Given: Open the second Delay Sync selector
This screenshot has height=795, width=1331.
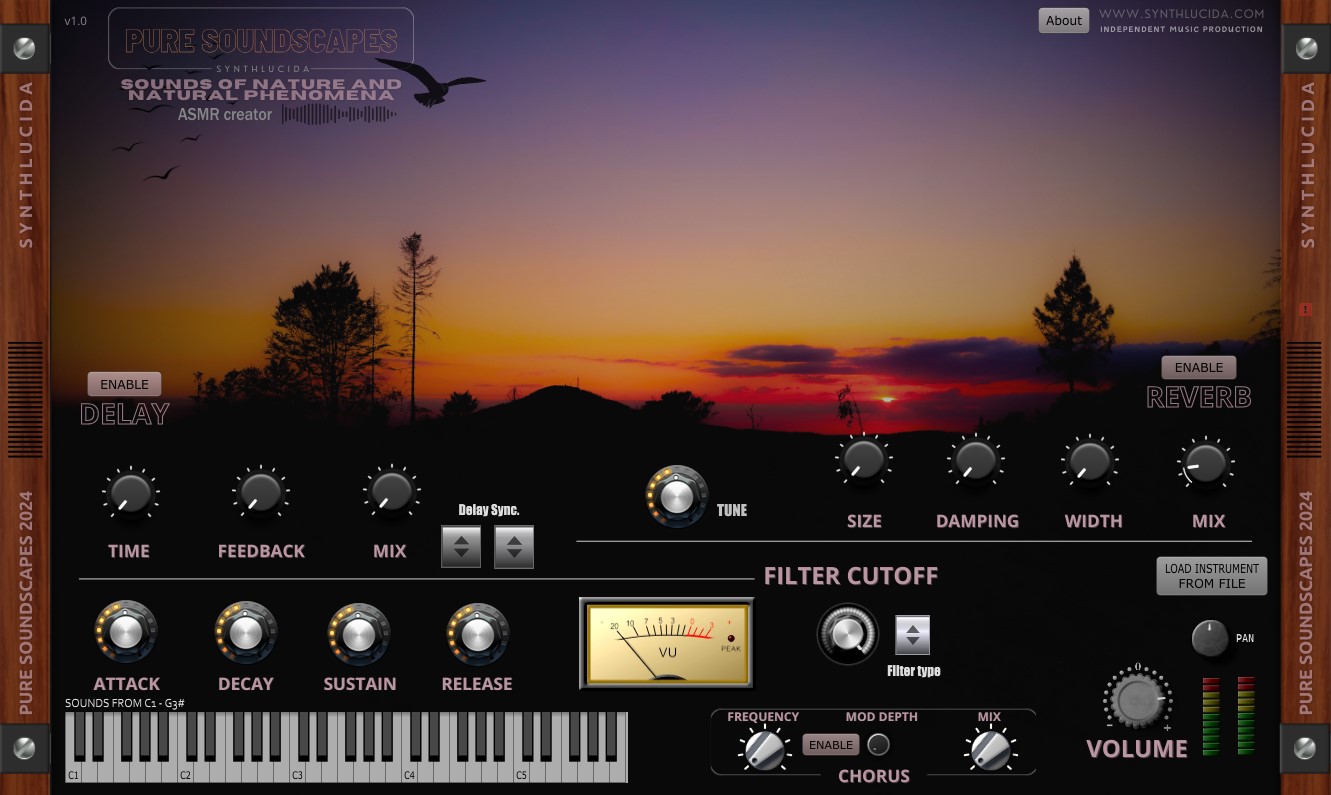Looking at the screenshot, I should [514, 547].
